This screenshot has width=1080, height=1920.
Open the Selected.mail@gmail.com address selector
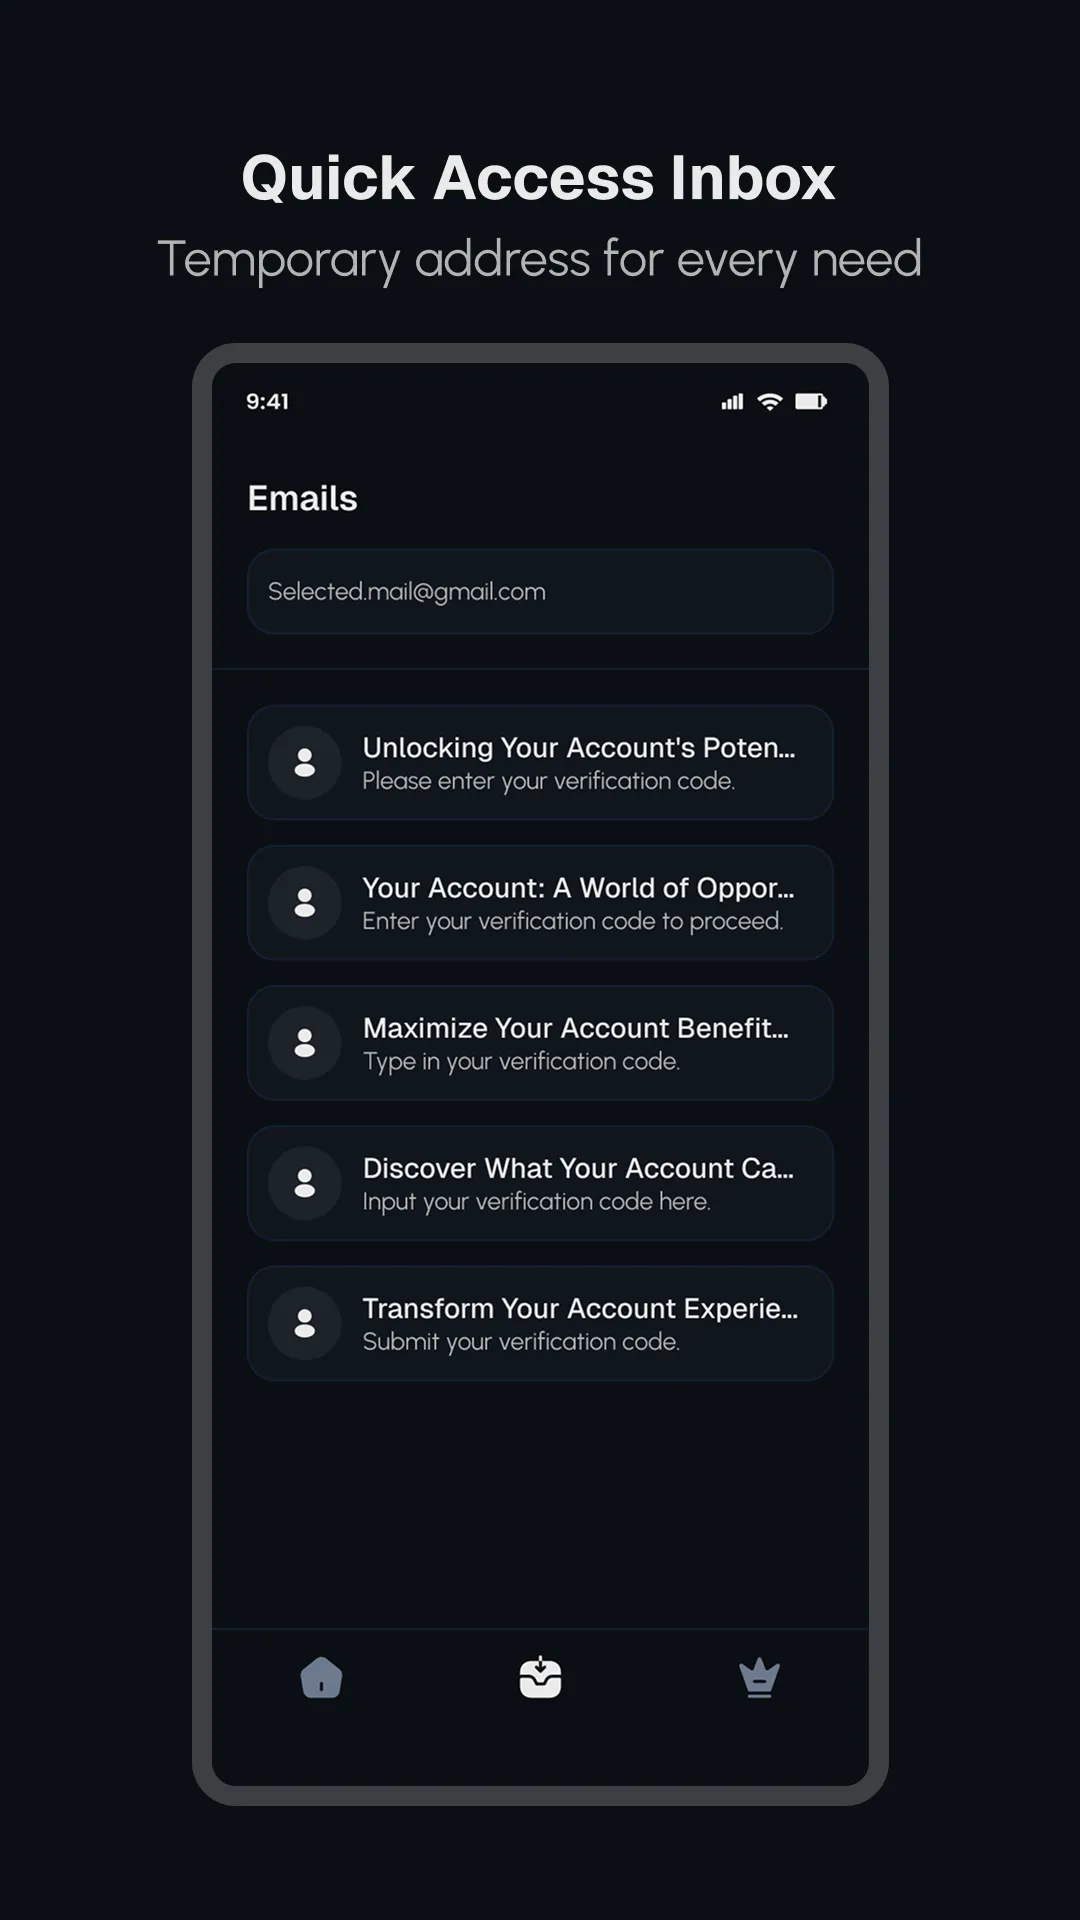tap(540, 591)
